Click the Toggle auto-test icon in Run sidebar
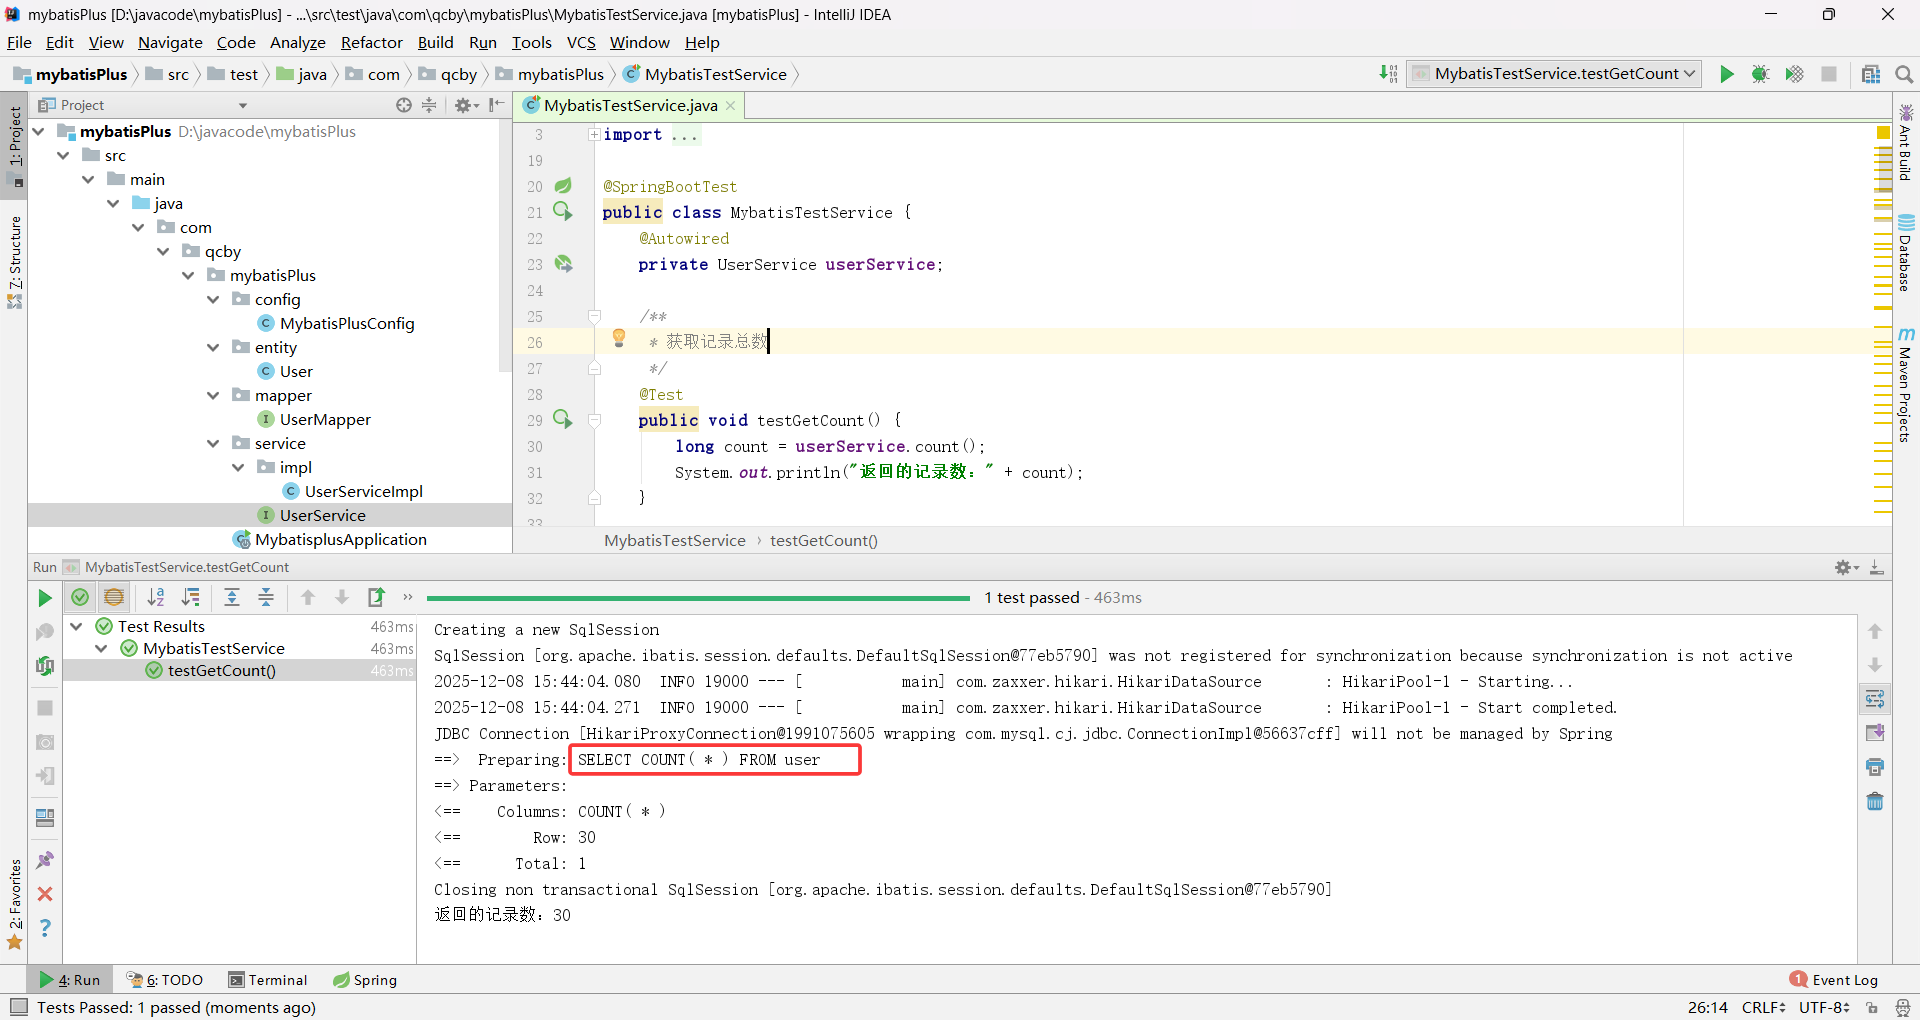This screenshot has width=1920, height=1020. 45,666
